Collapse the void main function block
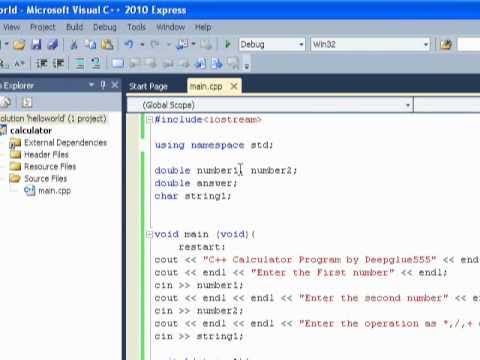This screenshot has width=480, height=360. (x=149, y=234)
